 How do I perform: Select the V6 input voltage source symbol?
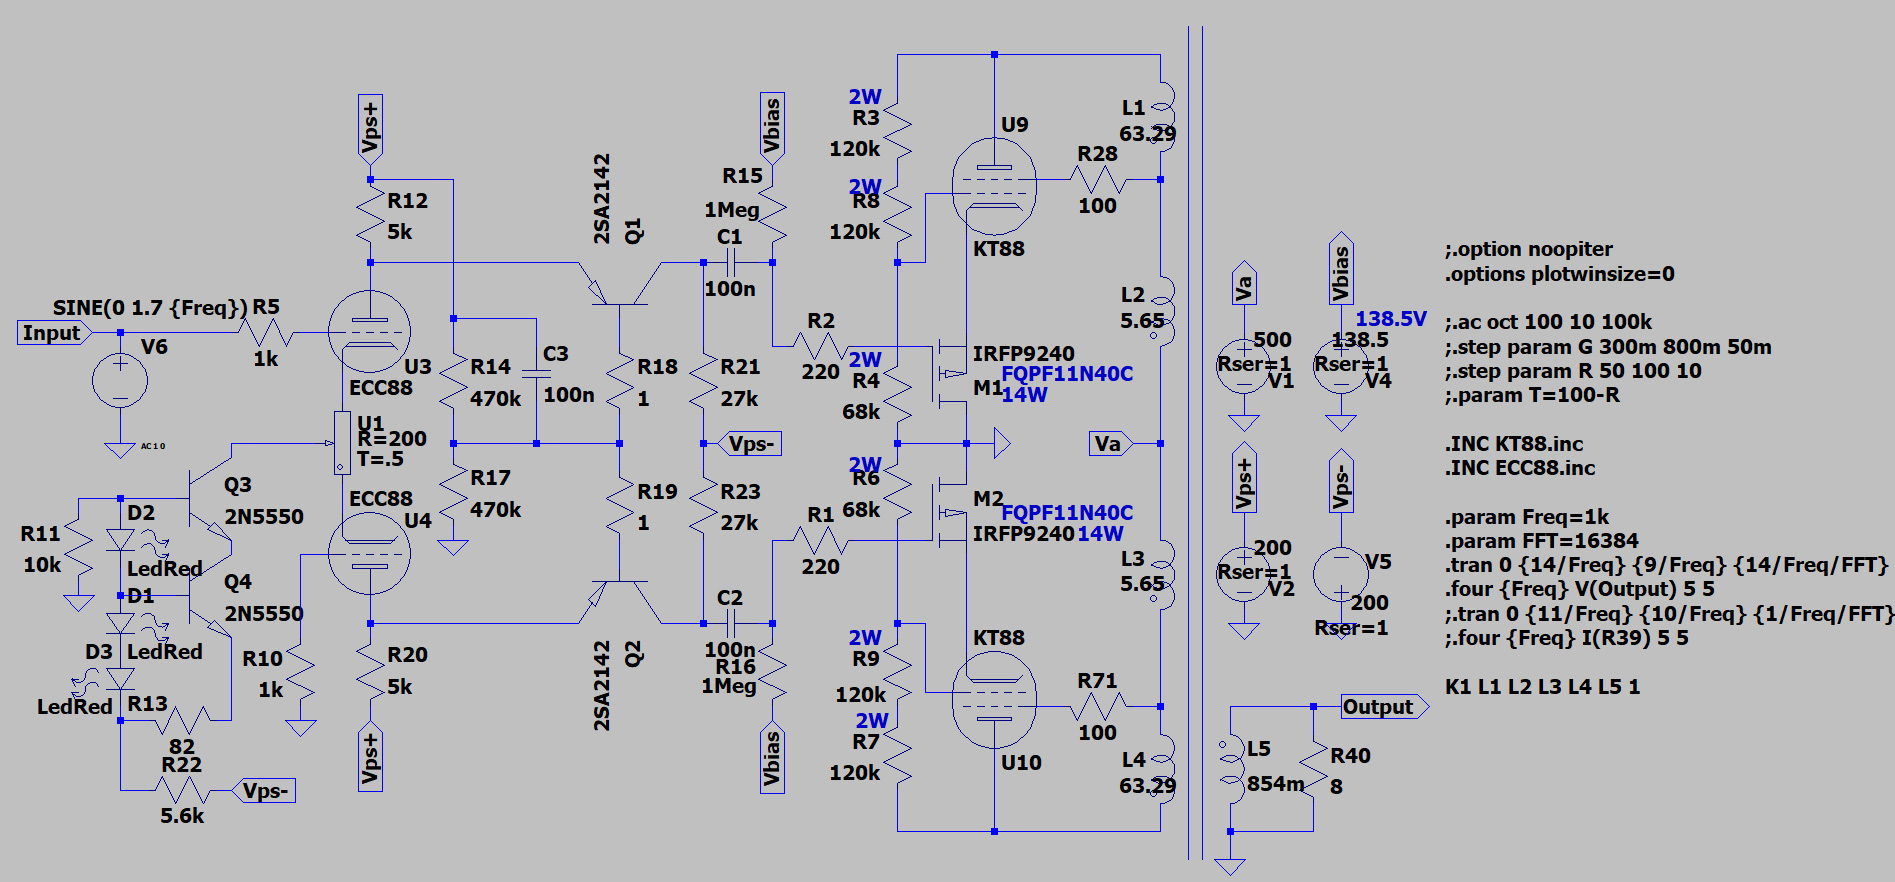pos(120,381)
